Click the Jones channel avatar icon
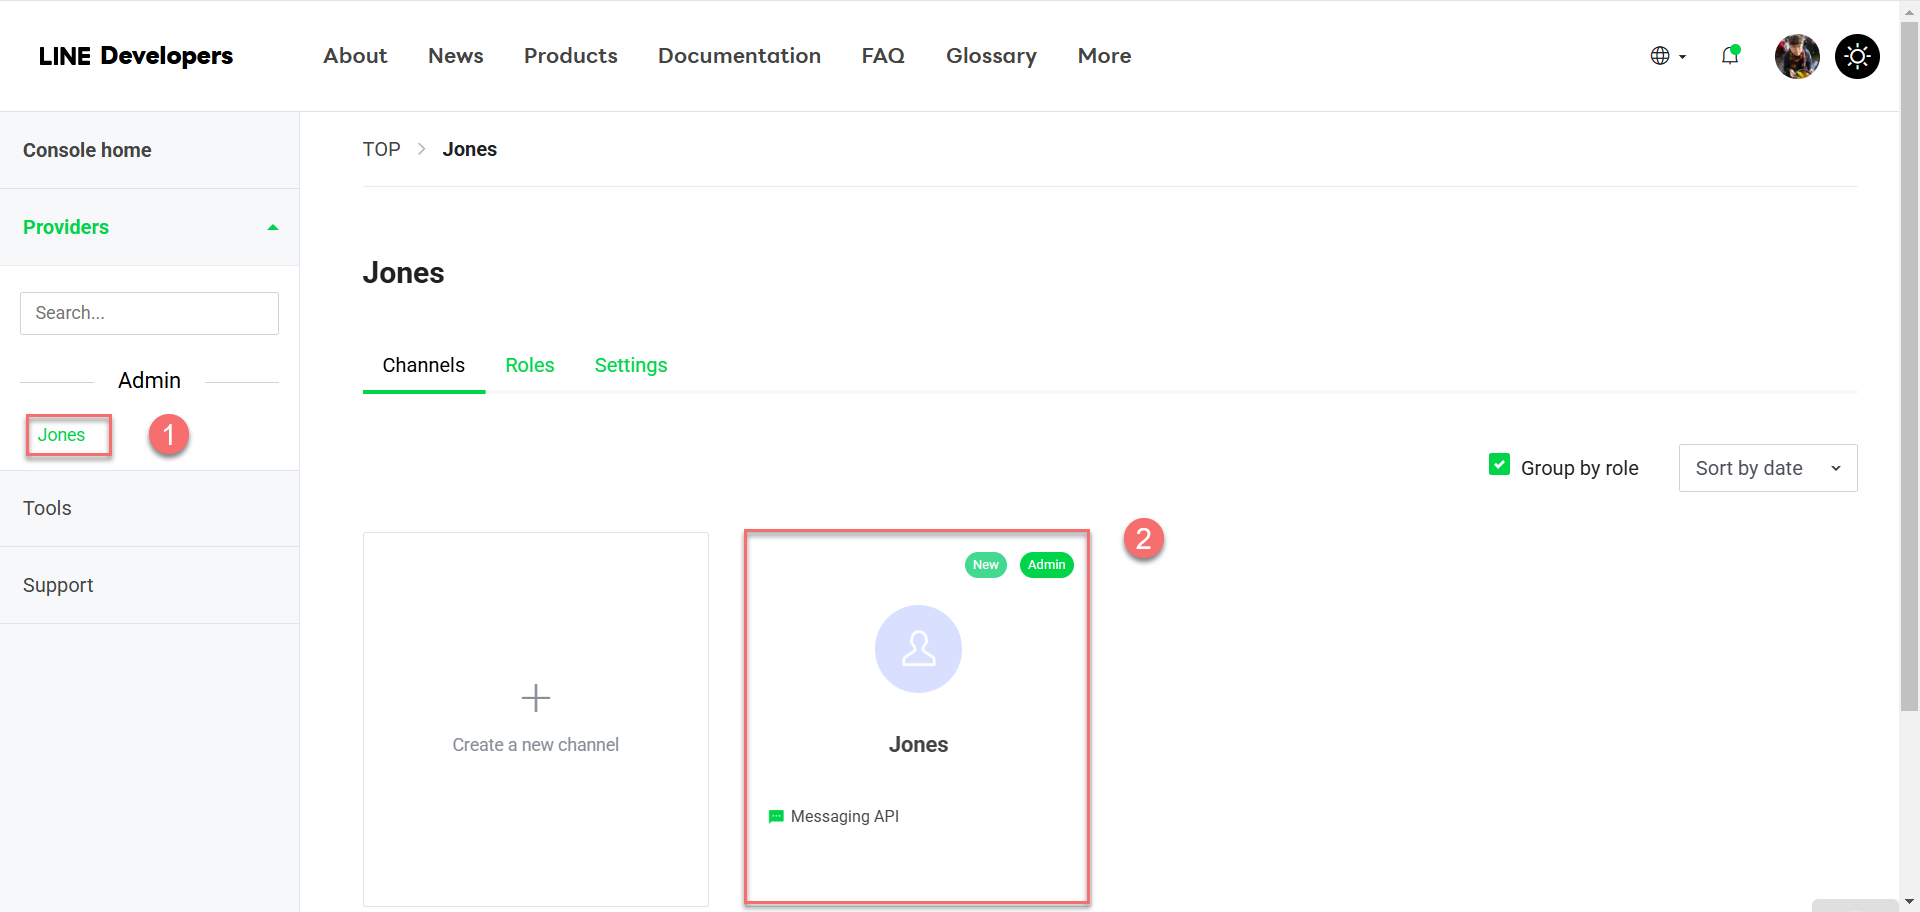Image resolution: width=1920 pixels, height=912 pixels. click(918, 649)
